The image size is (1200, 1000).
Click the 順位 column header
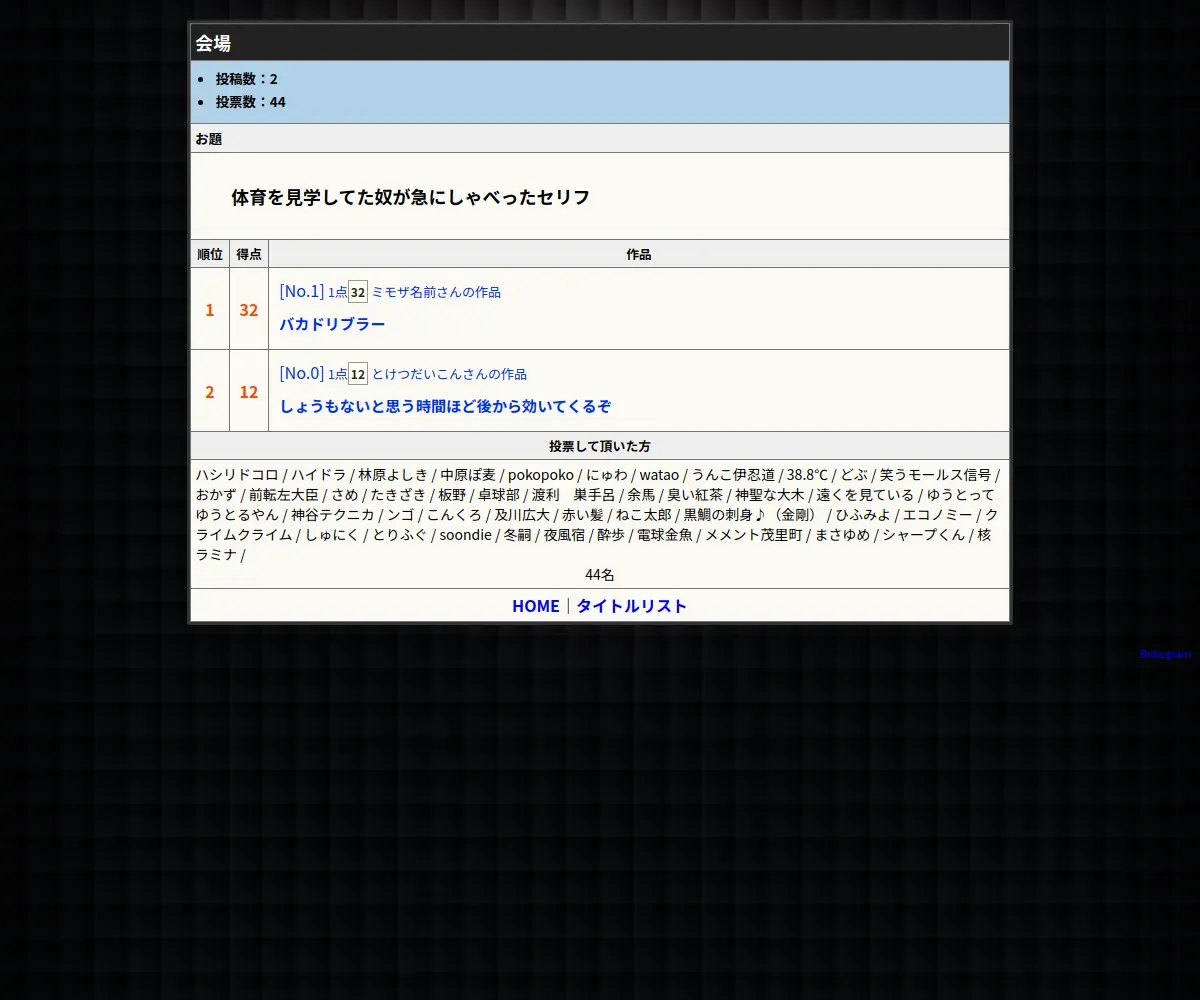[x=210, y=254]
